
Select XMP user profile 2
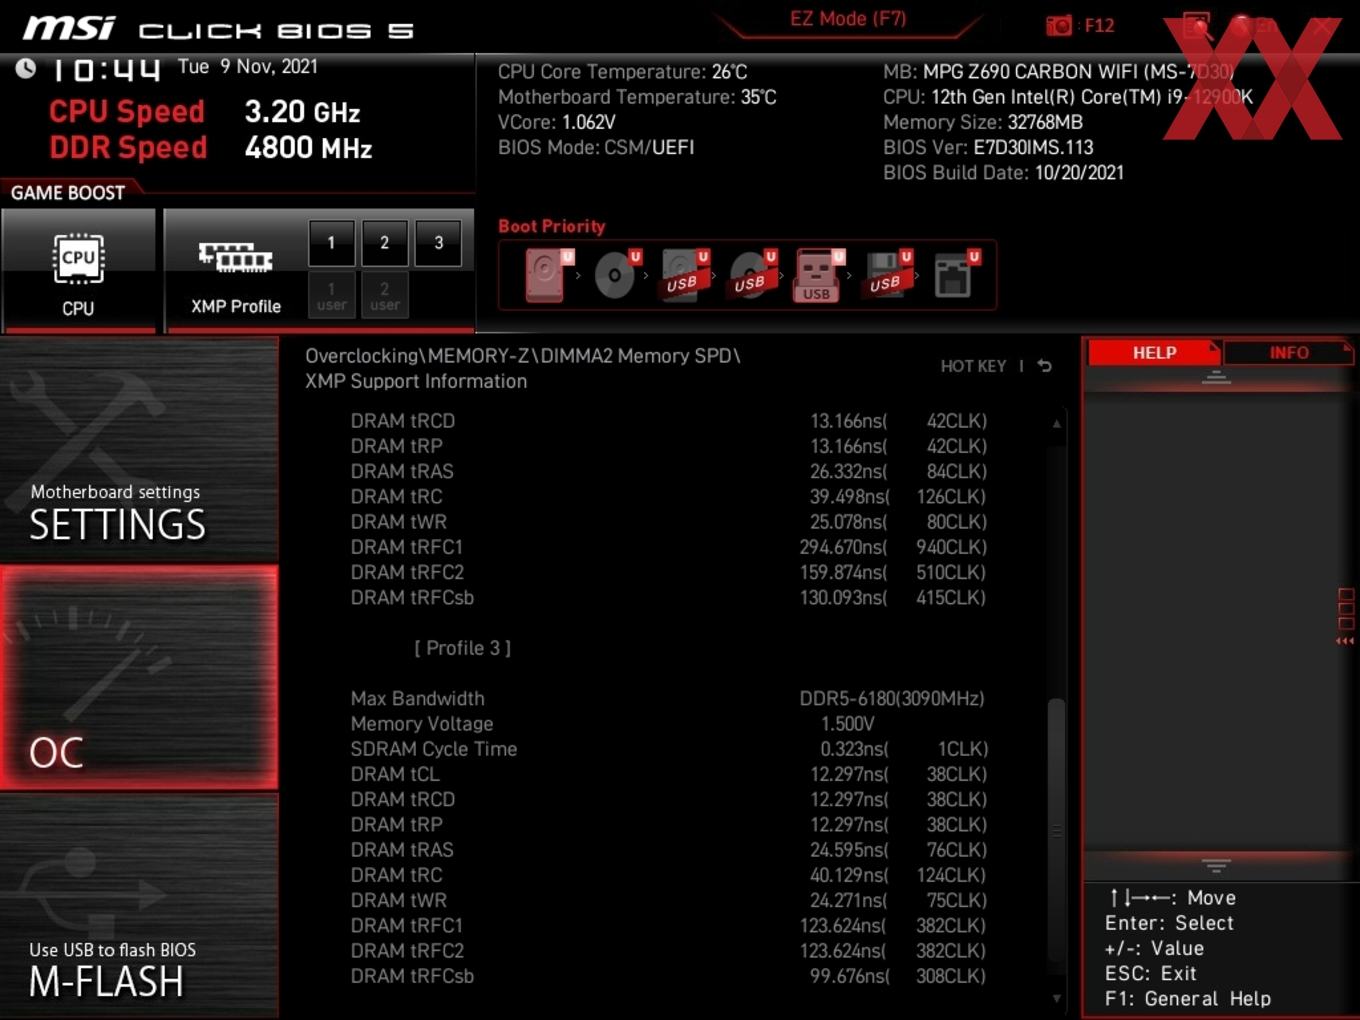[384, 296]
